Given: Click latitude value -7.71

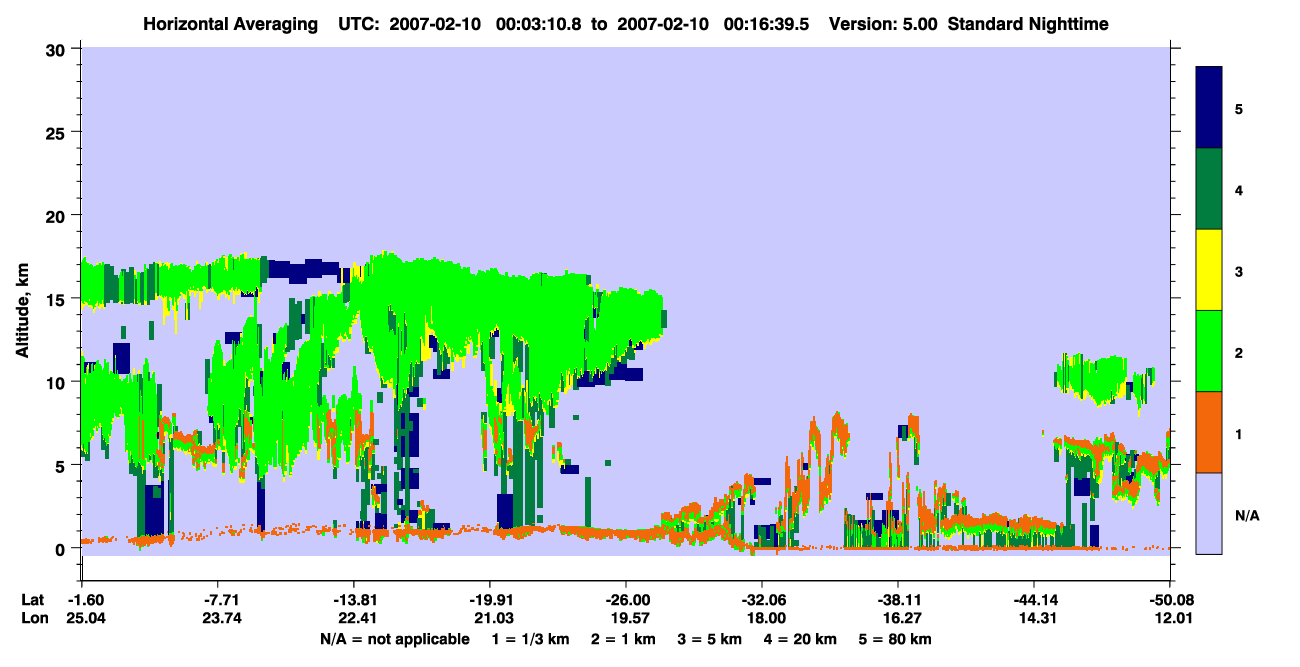Looking at the screenshot, I should tap(217, 600).
